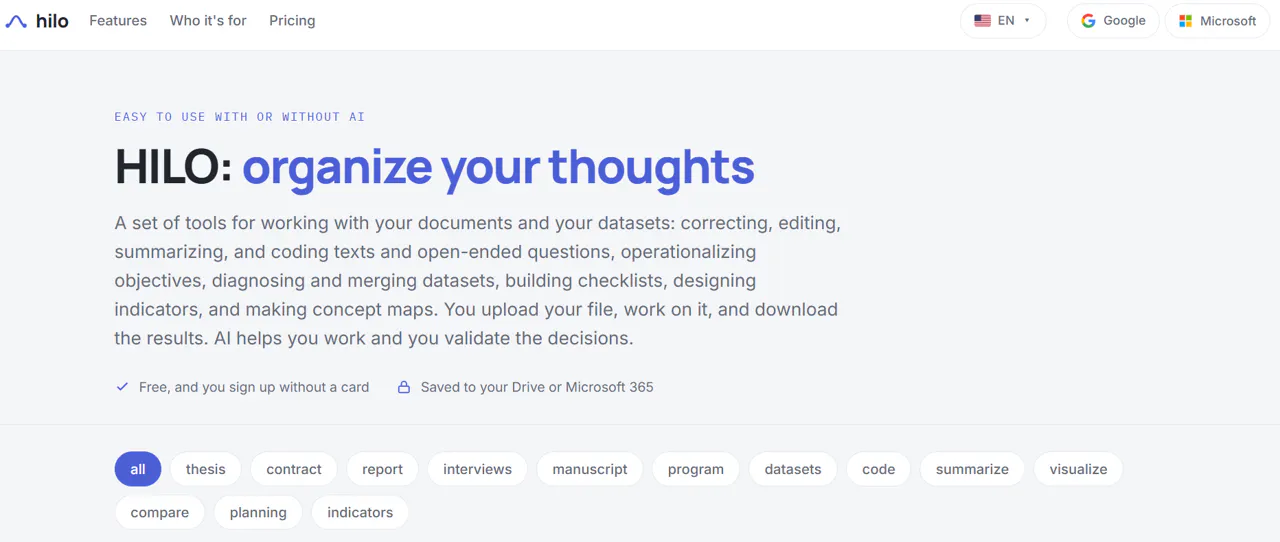1280x542 pixels.
Task: Toggle the 'contract' filter chip
Action: click(x=294, y=469)
